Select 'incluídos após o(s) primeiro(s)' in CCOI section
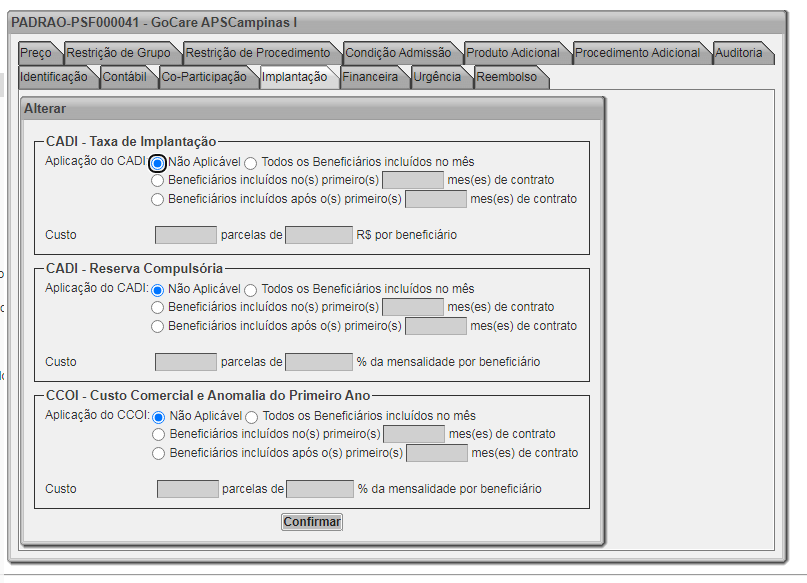807x583 pixels. (x=159, y=453)
